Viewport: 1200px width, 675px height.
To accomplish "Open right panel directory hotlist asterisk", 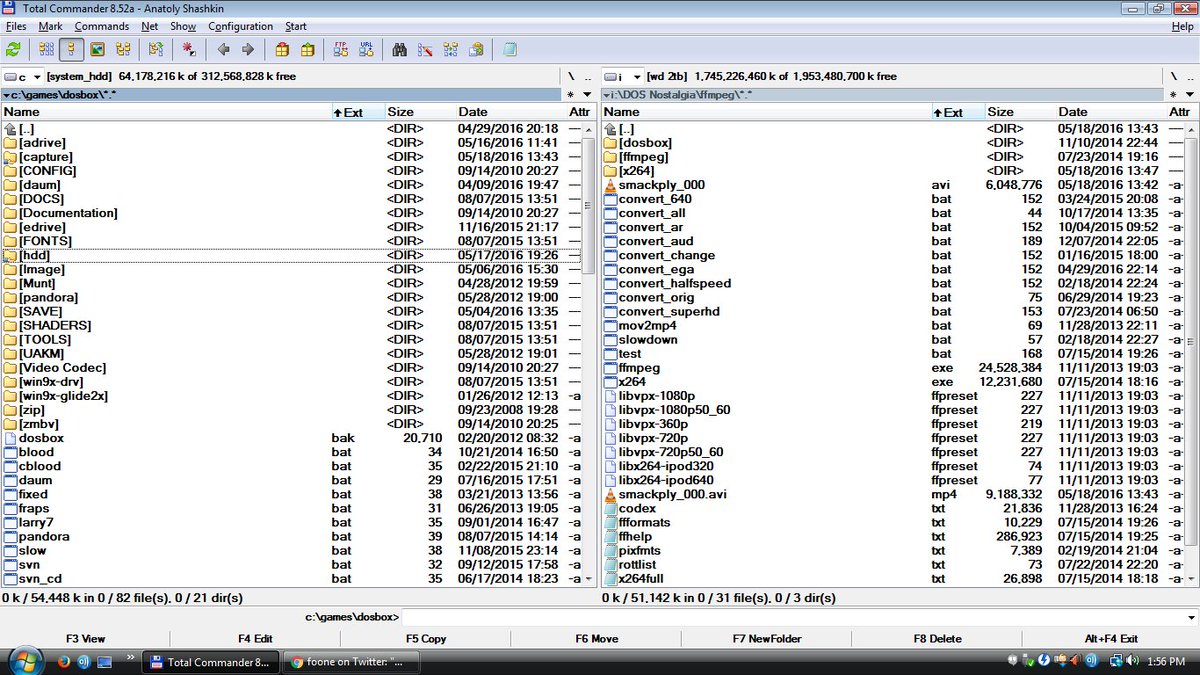I will (1173, 94).
